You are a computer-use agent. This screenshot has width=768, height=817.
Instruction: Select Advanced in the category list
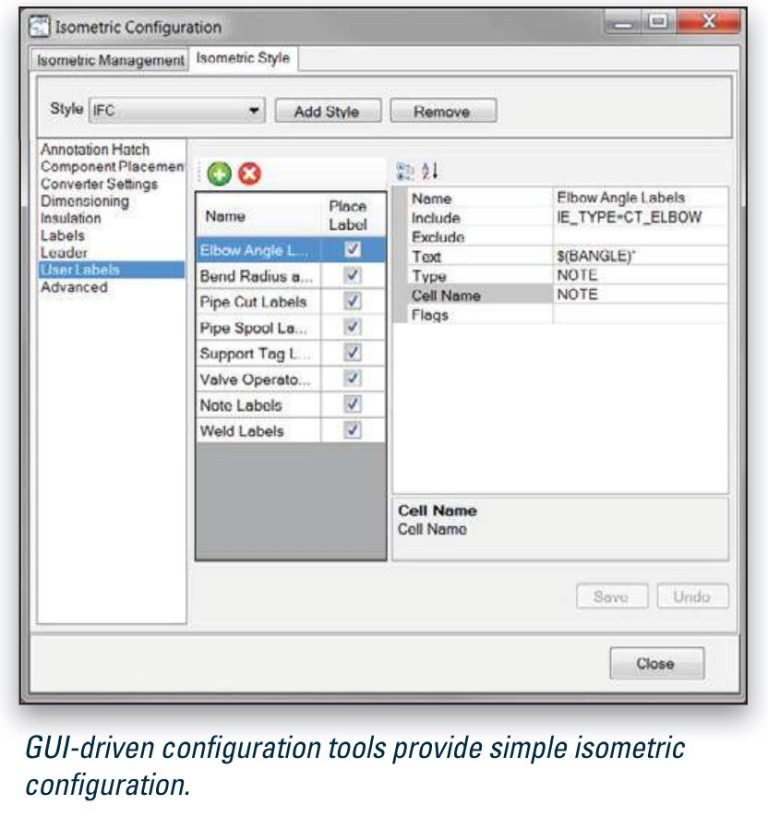point(73,287)
